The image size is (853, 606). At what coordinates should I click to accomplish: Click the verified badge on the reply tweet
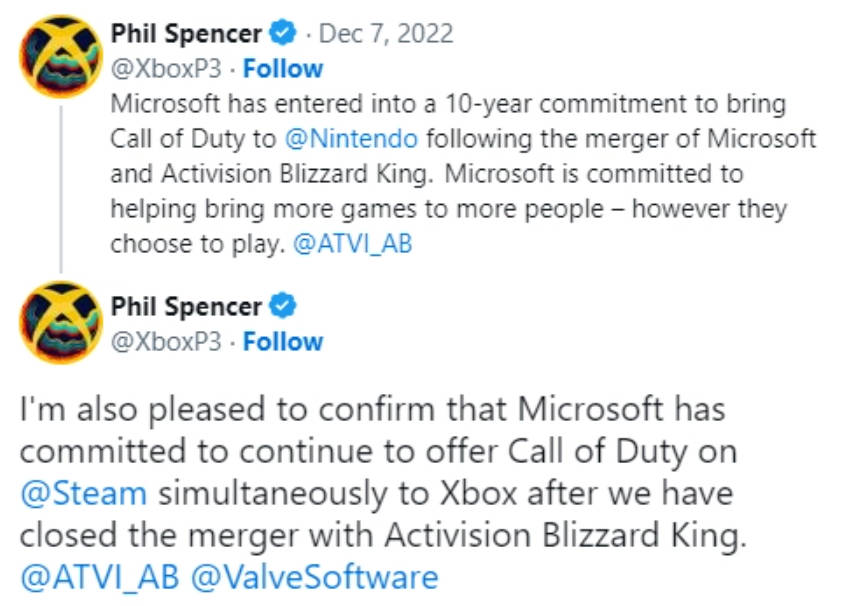(x=283, y=306)
